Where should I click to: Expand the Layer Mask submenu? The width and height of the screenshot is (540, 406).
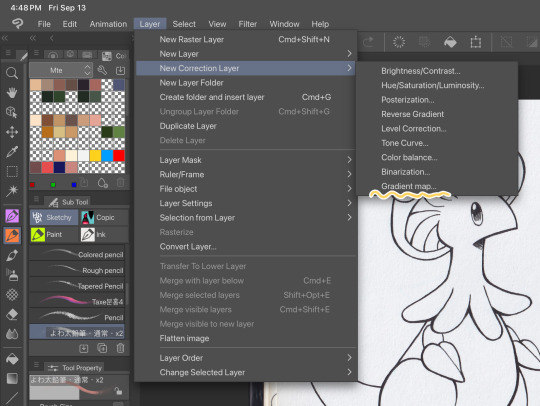coord(245,160)
